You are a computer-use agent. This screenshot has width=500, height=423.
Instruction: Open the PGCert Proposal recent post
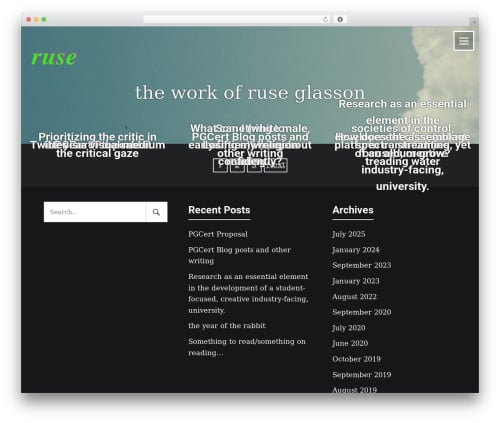(218, 234)
